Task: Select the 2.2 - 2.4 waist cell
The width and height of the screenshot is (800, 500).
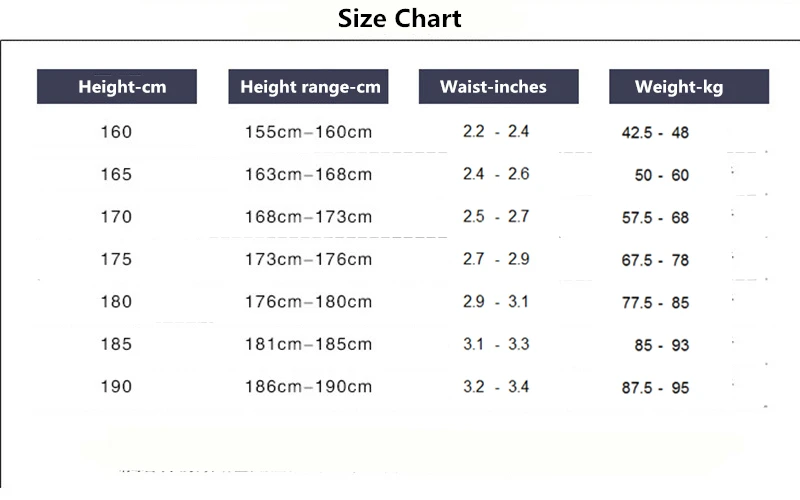Action: (x=496, y=131)
